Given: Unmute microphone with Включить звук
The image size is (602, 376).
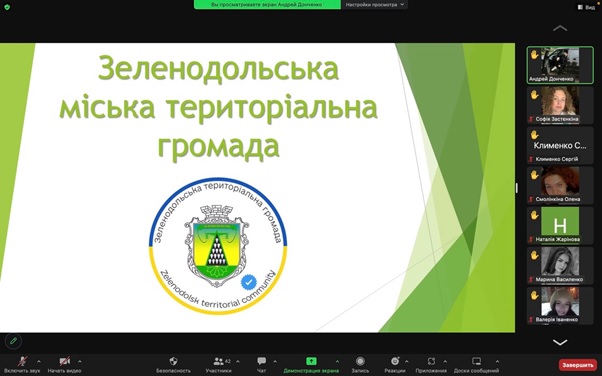Looking at the screenshot, I should [x=22, y=364].
